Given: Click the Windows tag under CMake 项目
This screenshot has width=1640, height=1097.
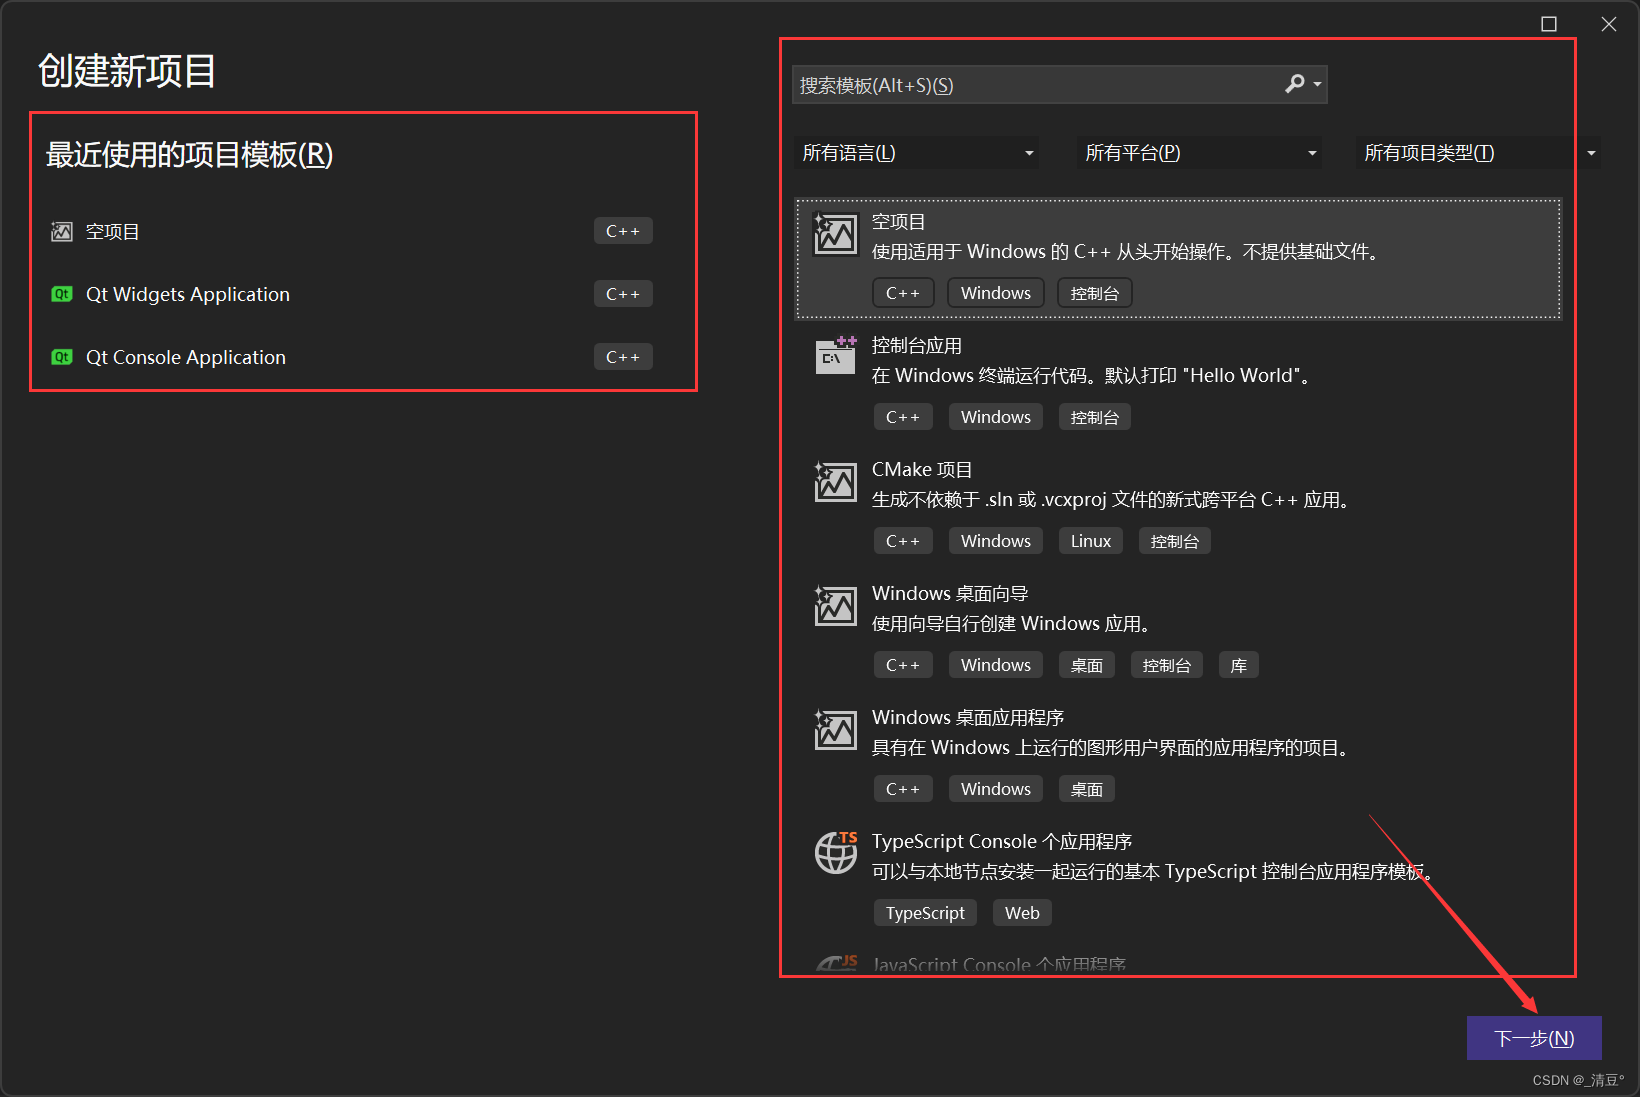Looking at the screenshot, I should 996,541.
